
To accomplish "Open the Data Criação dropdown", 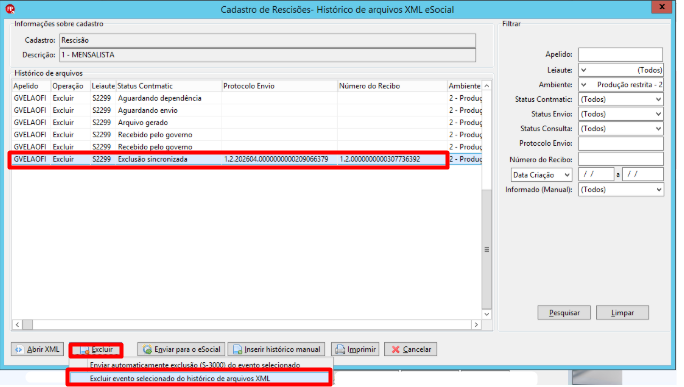I will click(x=541, y=175).
